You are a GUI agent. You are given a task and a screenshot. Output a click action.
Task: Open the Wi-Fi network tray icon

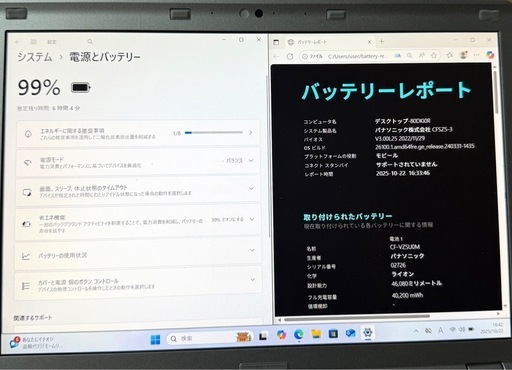tap(452, 330)
